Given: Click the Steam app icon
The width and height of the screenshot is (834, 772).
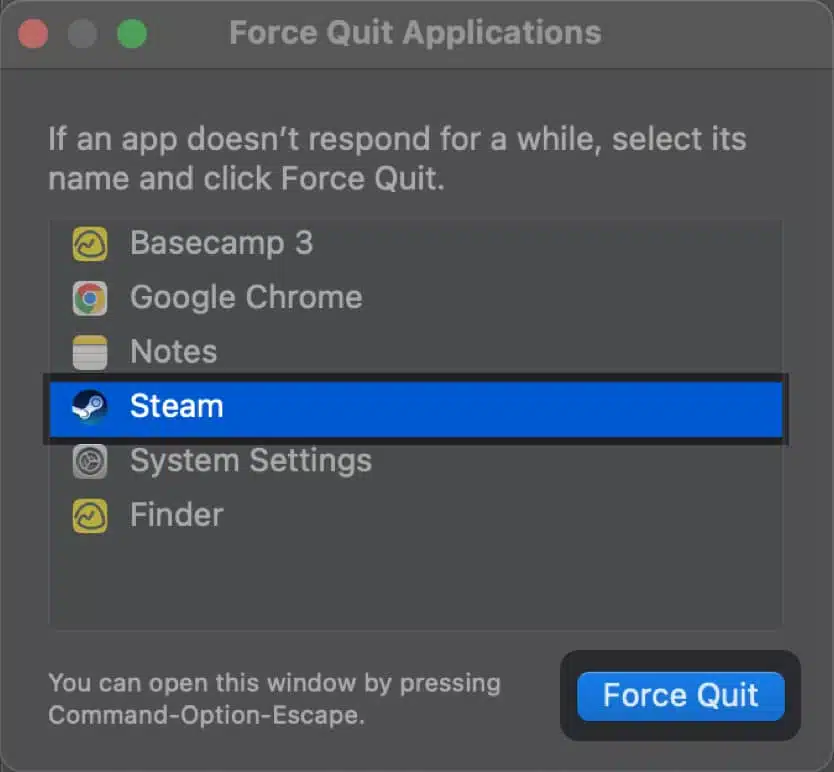Looking at the screenshot, I should click(89, 406).
